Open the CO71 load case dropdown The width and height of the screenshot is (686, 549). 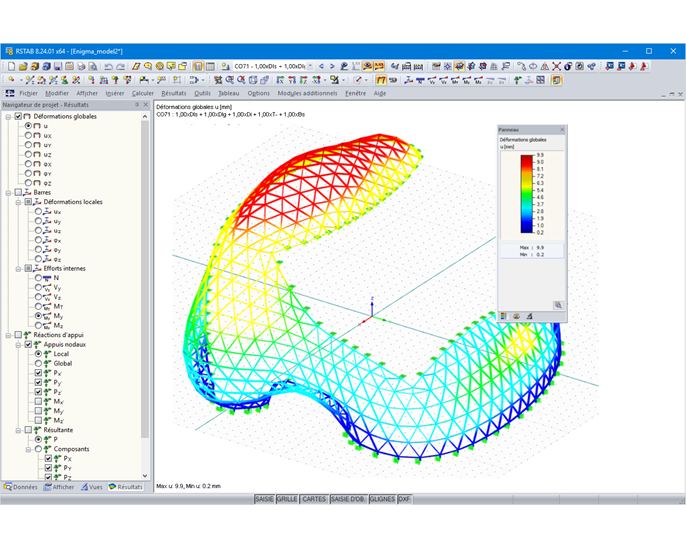[310, 66]
